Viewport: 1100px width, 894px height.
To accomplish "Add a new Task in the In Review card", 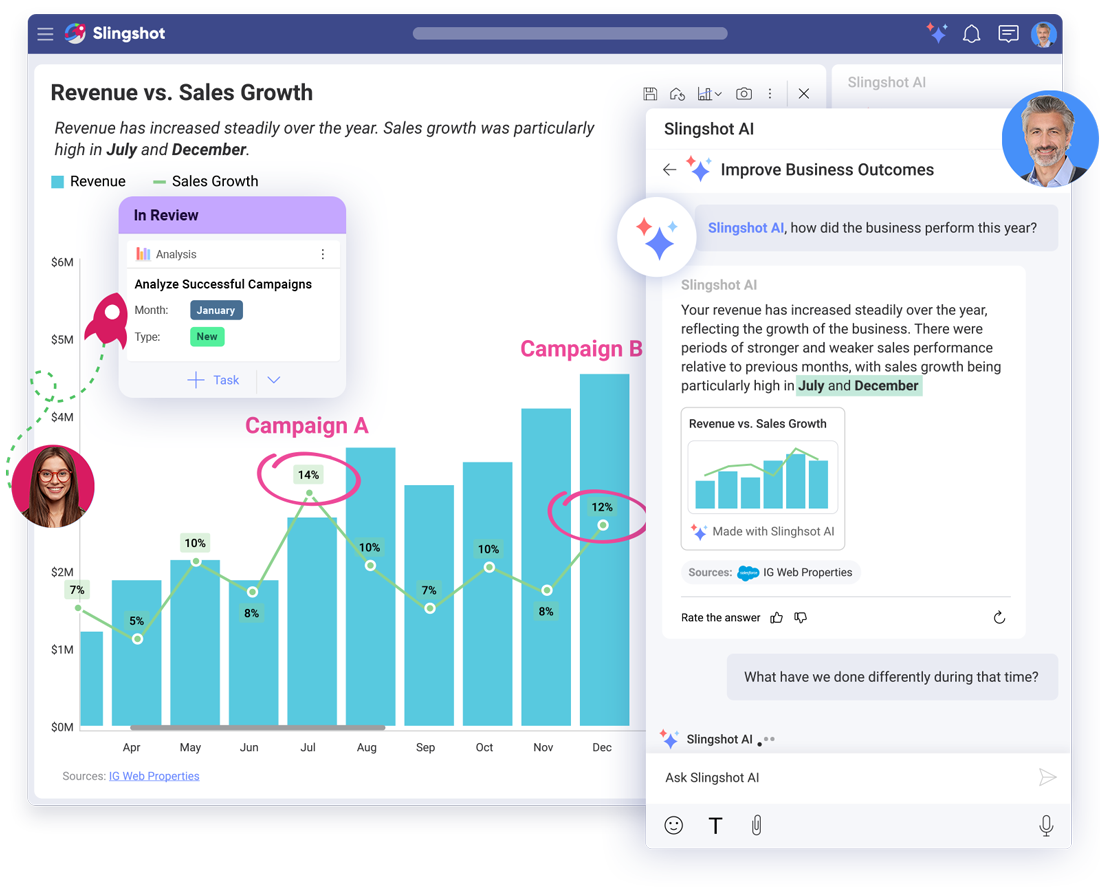I will (x=216, y=380).
